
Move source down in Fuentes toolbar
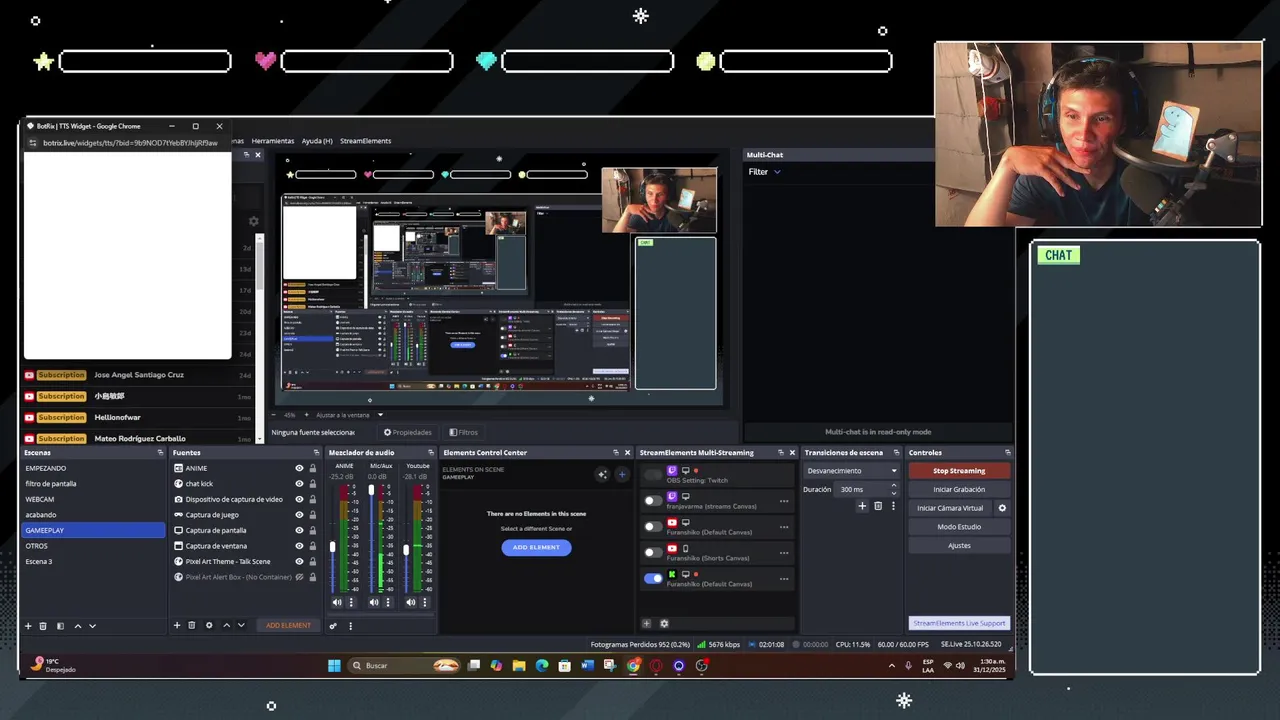click(241, 625)
